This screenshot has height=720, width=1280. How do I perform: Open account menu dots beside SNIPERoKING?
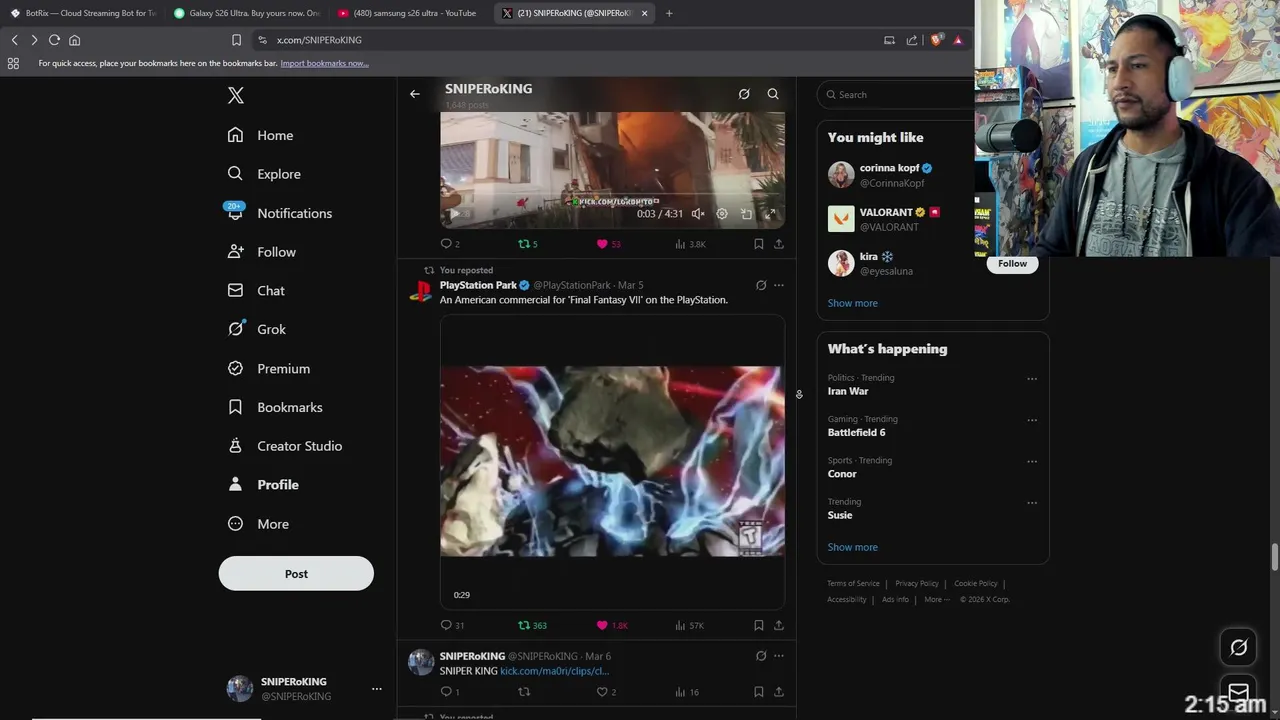pyautogui.click(x=376, y=689)
